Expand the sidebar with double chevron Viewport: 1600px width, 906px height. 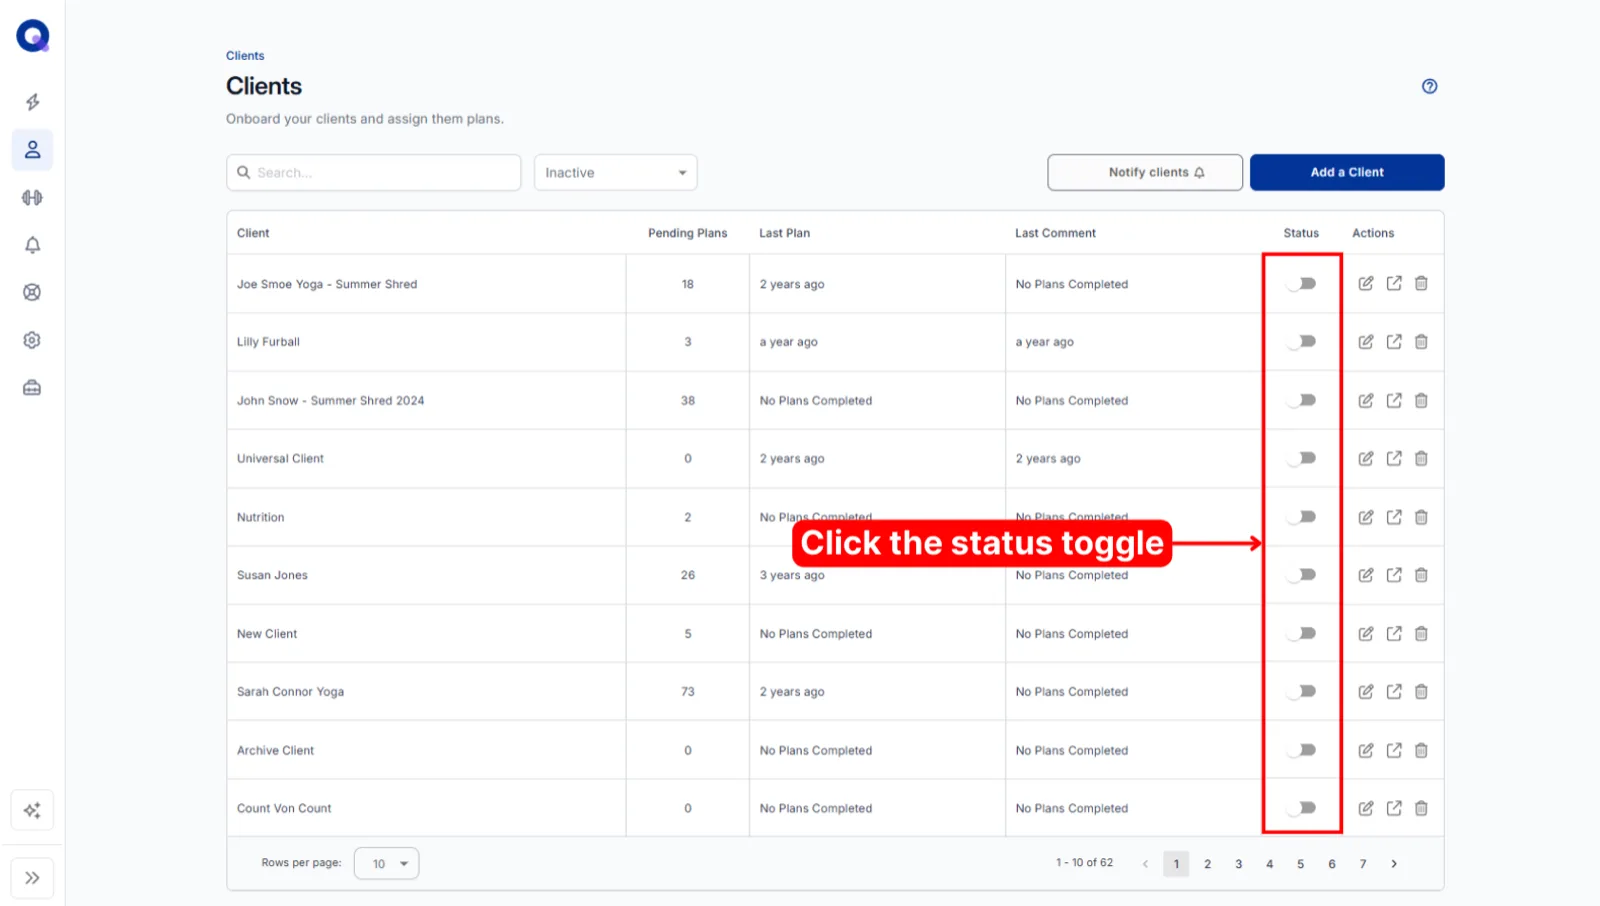point(32,878)
